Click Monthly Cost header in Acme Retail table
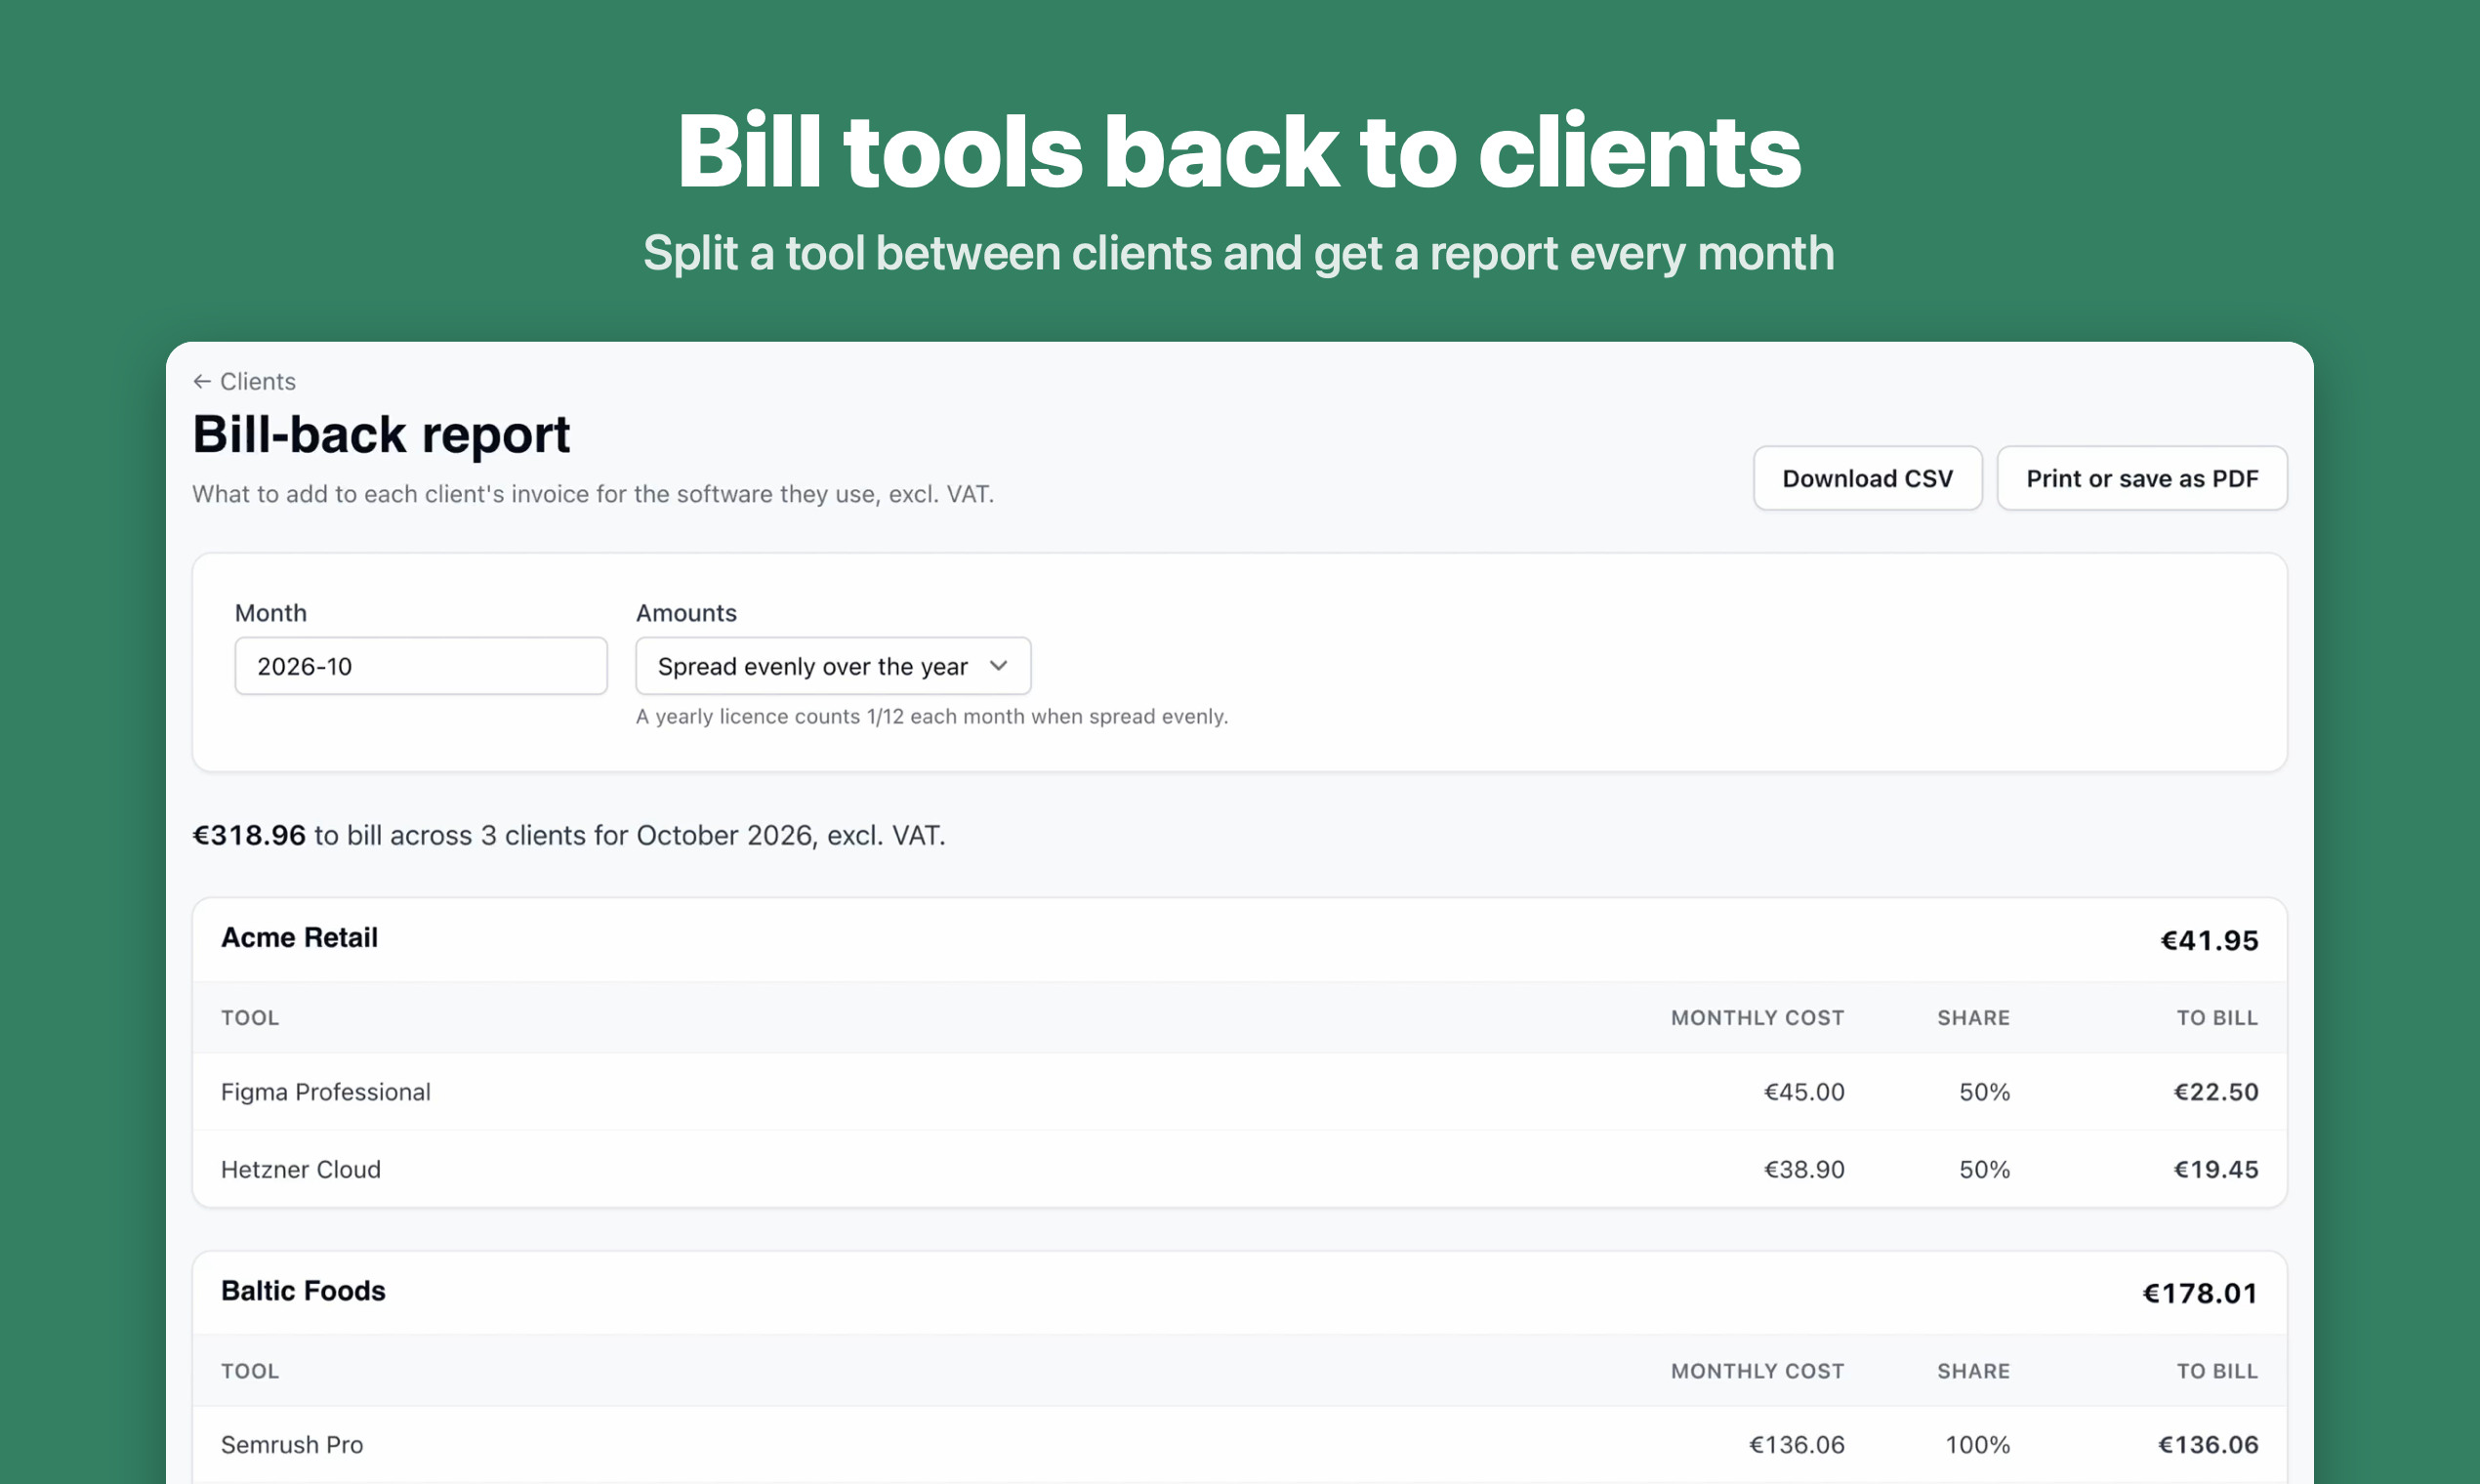Screen dimensions: 2480x1484 [x=1757, y=1018]
